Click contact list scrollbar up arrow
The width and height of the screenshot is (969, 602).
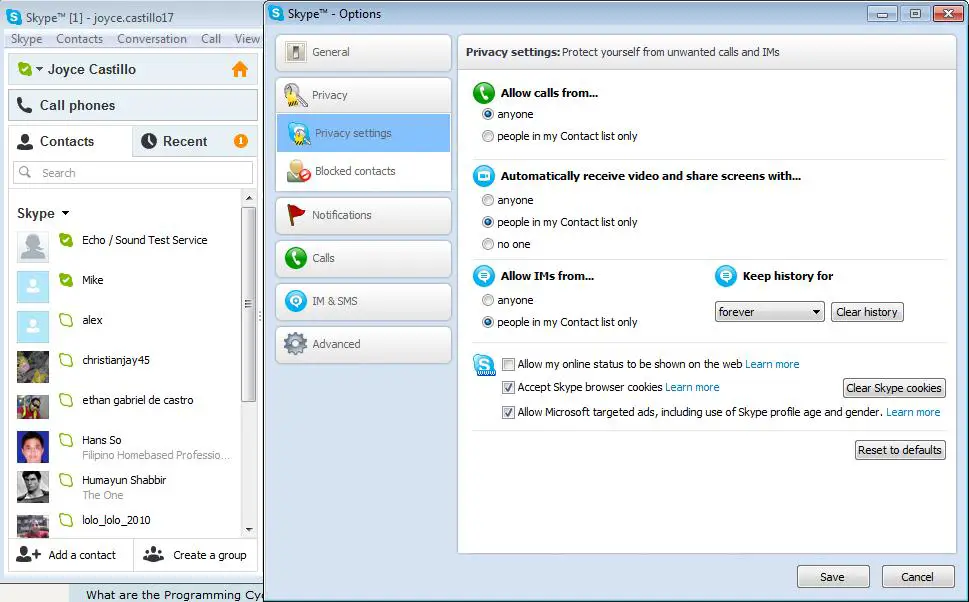[x=249, y=198]
